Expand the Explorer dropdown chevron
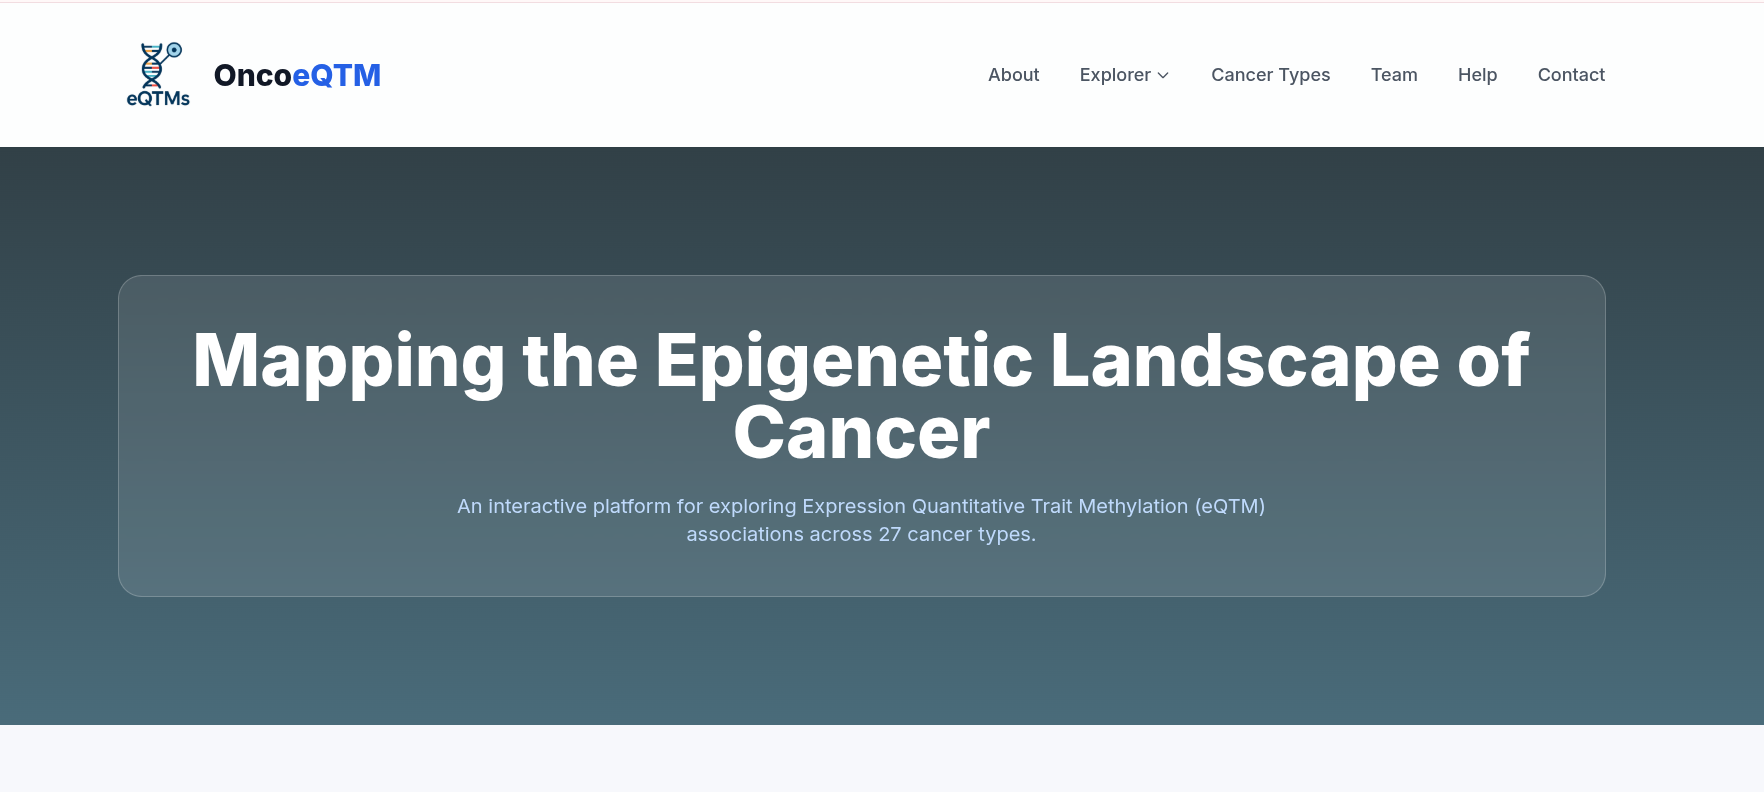Screen dimensions: 1764x792 tap(1163, 76)
